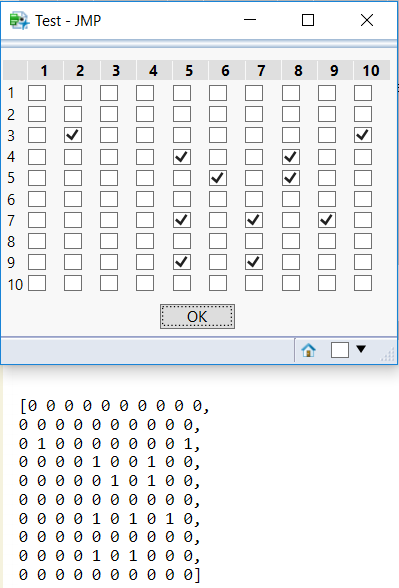The width and height of the screenshot is (399, 588).
Task: Uncheck the row 7 column 9 checkbox
Action: coord(327,220)
